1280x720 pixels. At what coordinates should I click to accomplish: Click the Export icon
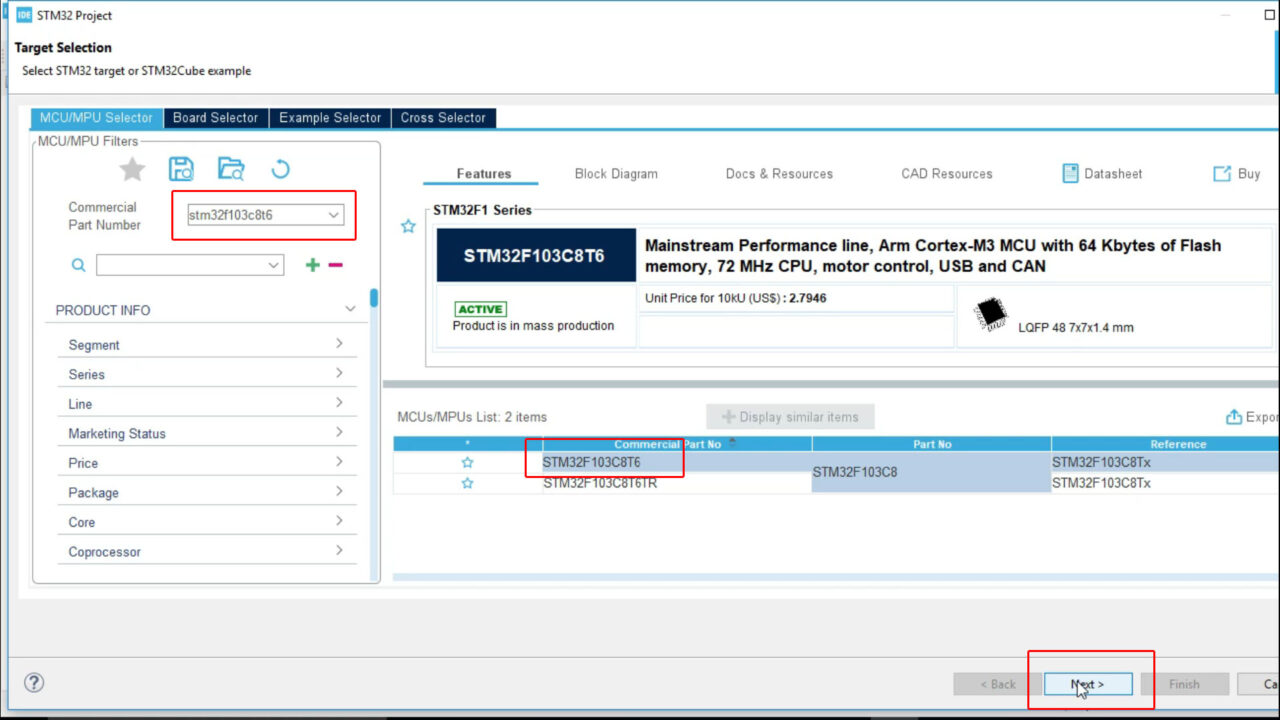pos(1234,417)
